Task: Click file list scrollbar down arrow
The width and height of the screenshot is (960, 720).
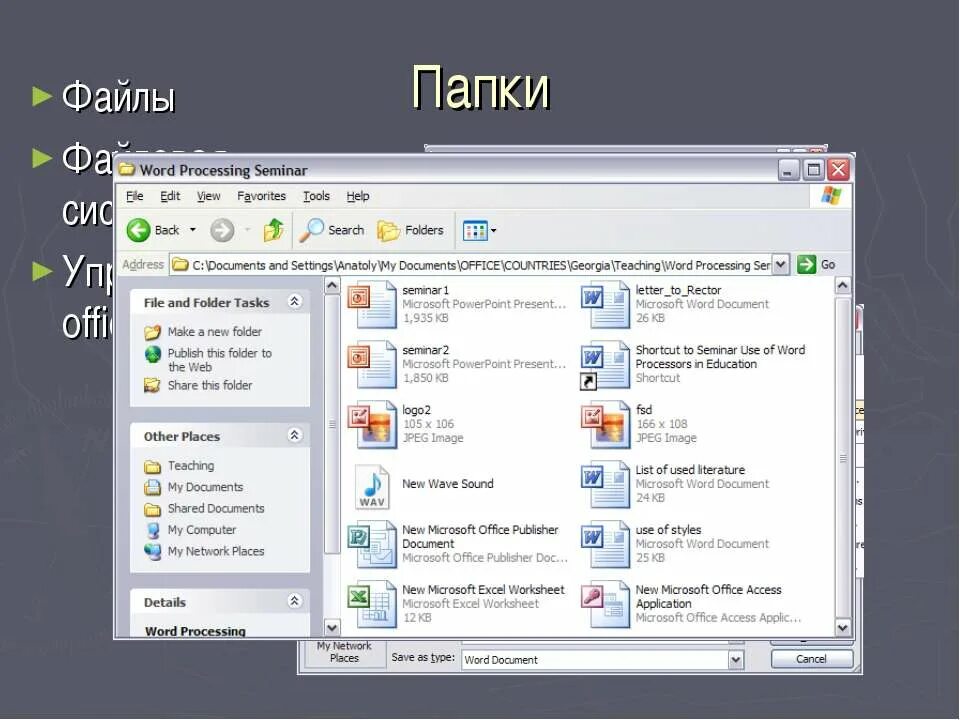Action: 842,628
